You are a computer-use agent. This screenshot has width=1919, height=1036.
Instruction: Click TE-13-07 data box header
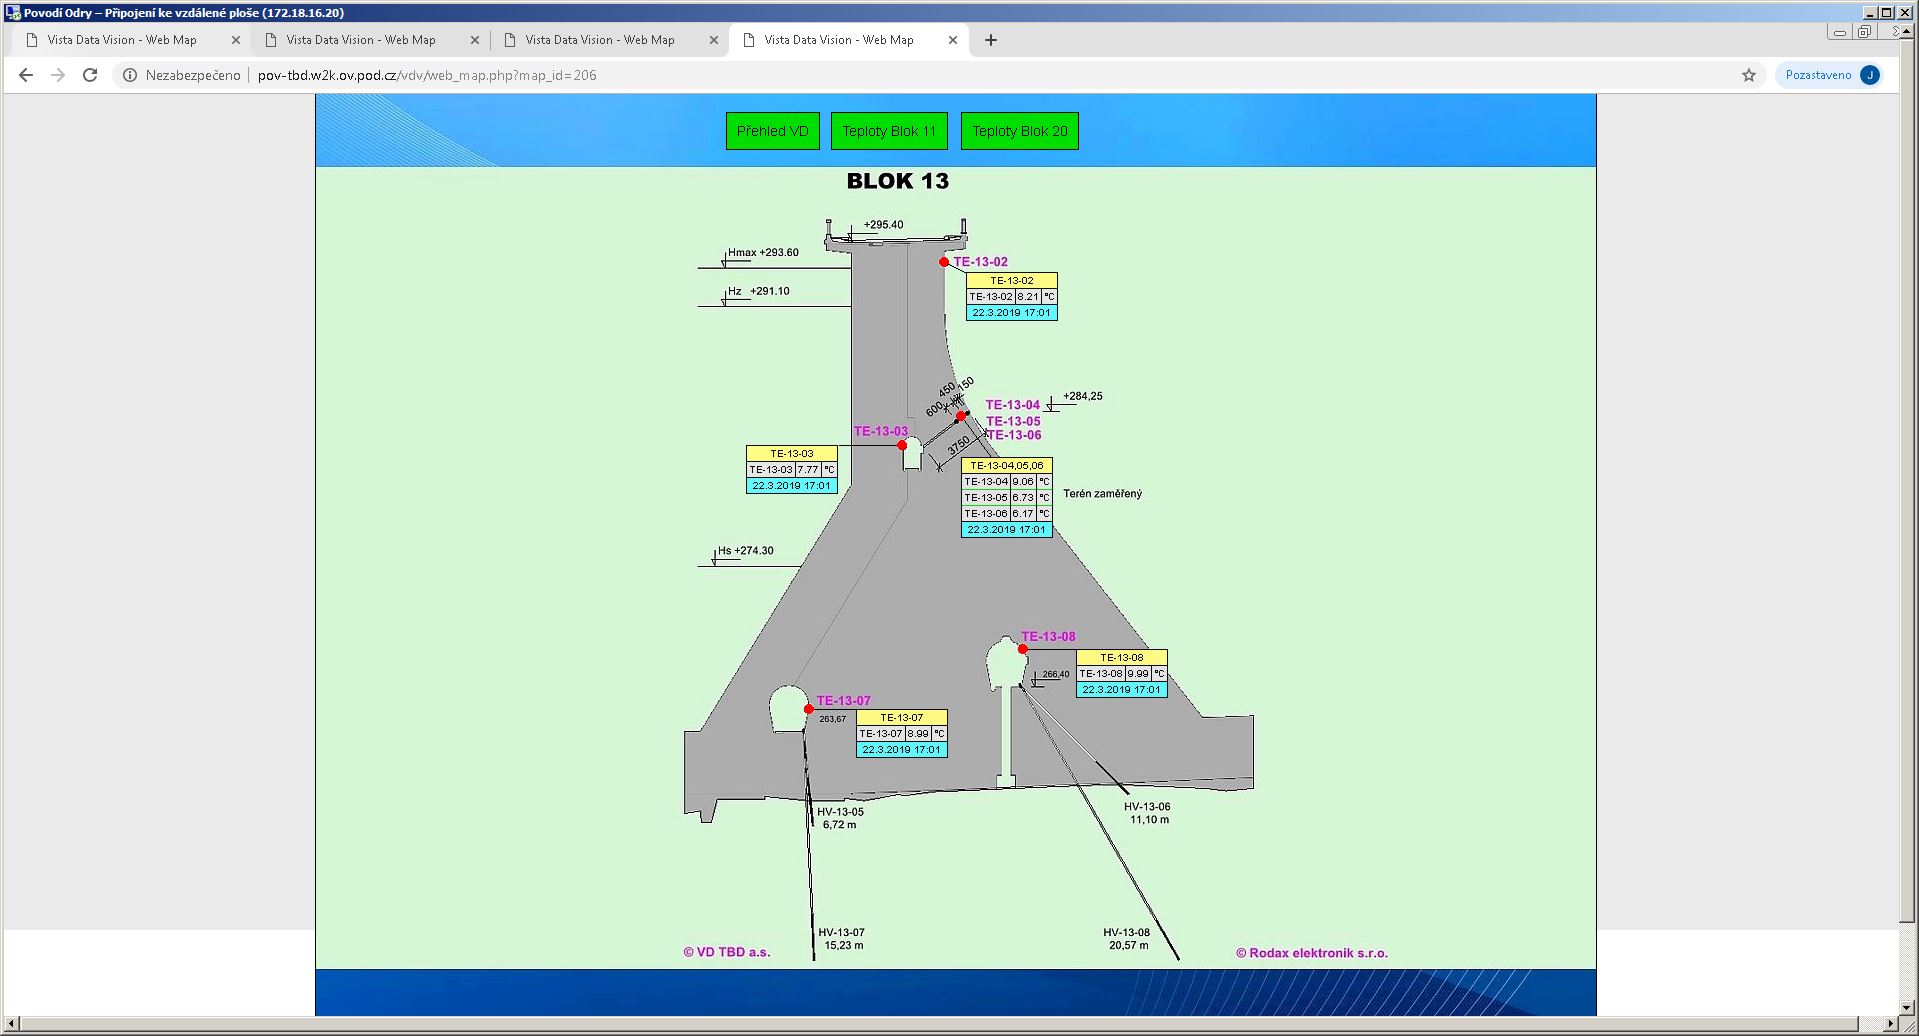[902, 718]
